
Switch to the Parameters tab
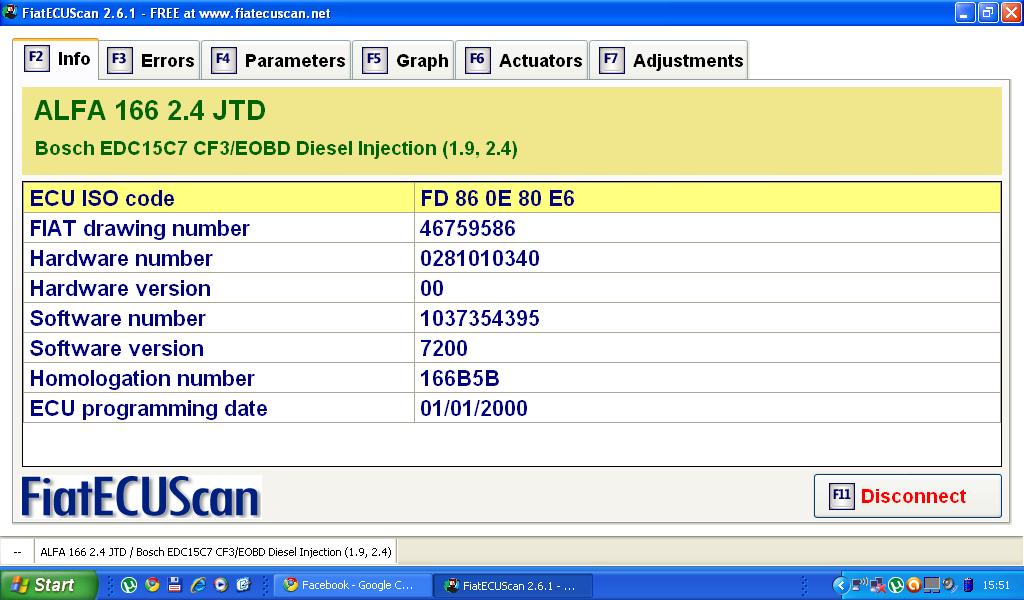point(279,61)
